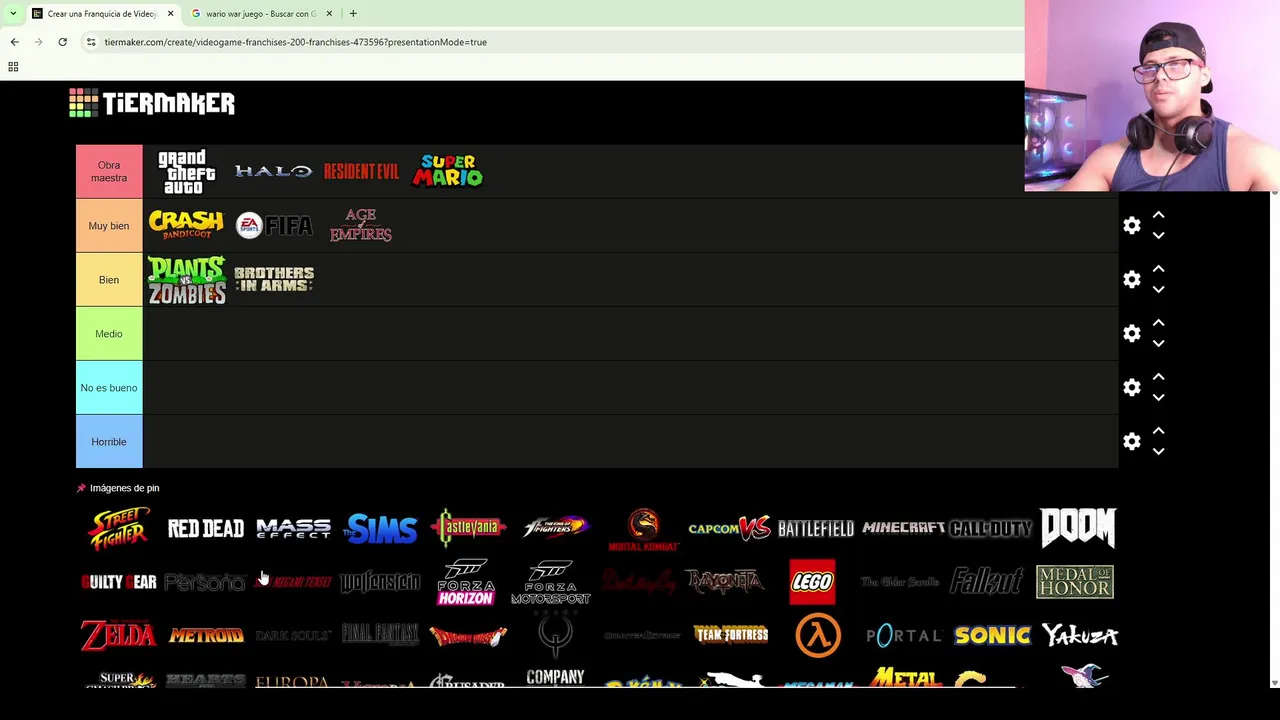The height and width of the screenshot is (720, 1280).
Task: Pick the Medal of Honor logo
Action: pos(1075,582)
